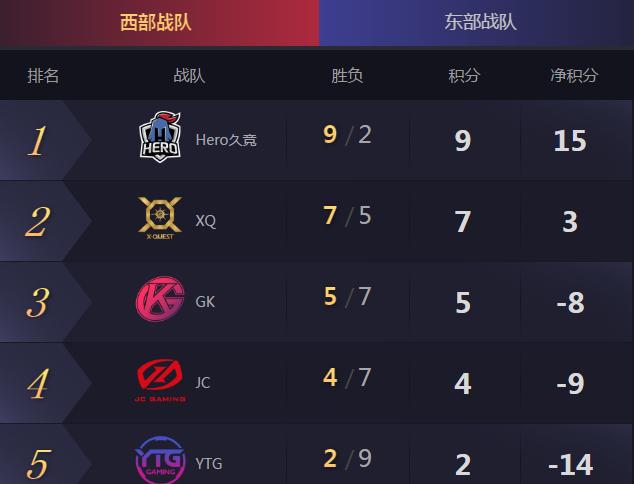This screenshot has height=484, width=634.
Task: Click the 战队 column header
Action: tap(189, 76)
